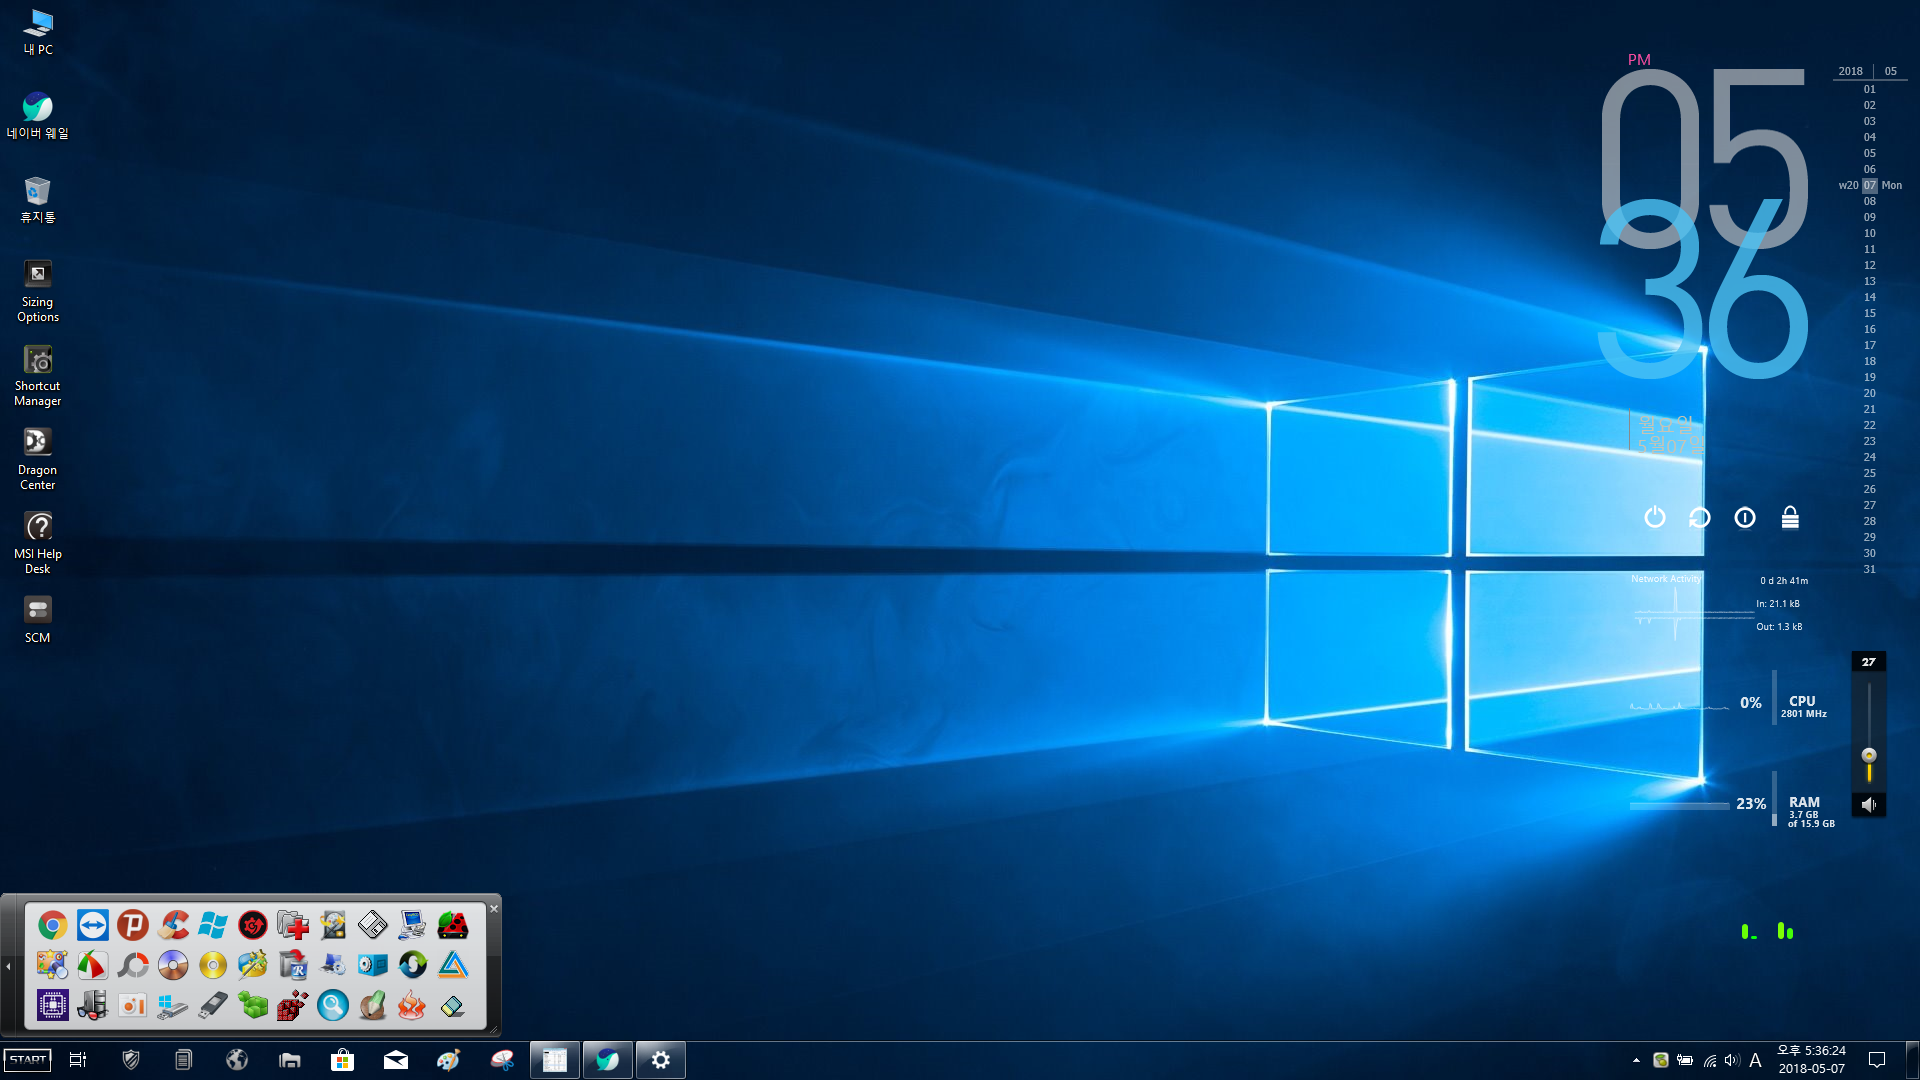
Task: Select the 네이버 웨일 desktop shortcut
Action: click(x=38, y=116)
